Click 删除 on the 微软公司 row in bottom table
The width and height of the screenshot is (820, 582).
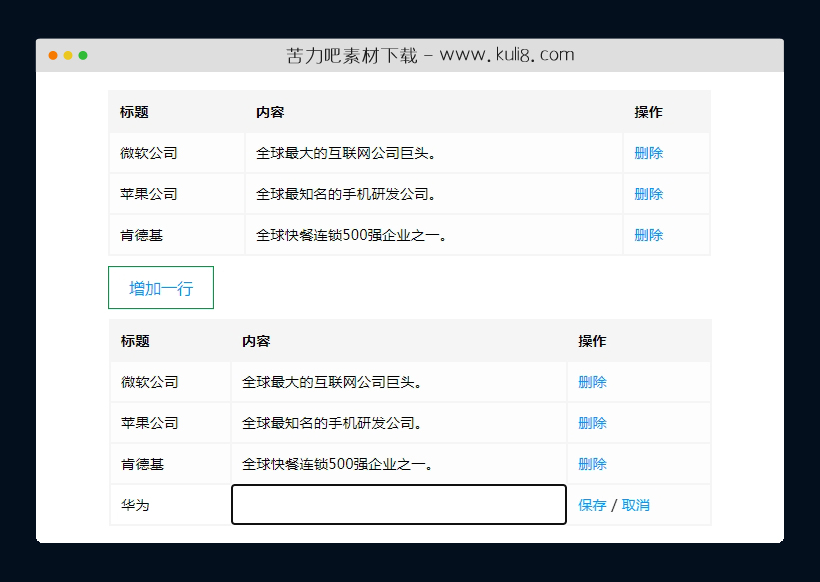pyautogui.click(x=591, y=382)
